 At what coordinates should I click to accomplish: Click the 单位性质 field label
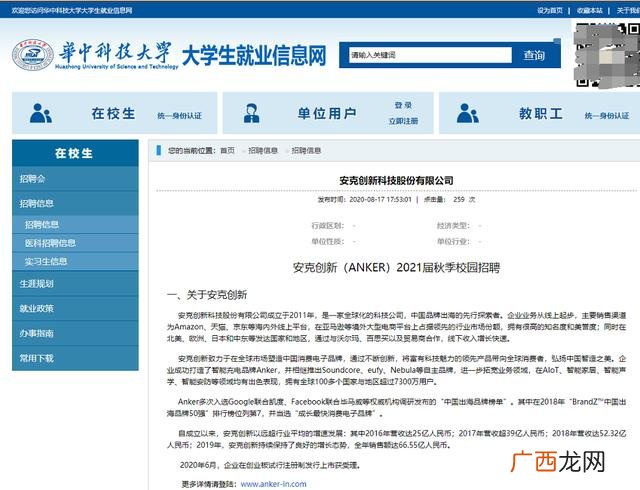click(x=328, y=241)
